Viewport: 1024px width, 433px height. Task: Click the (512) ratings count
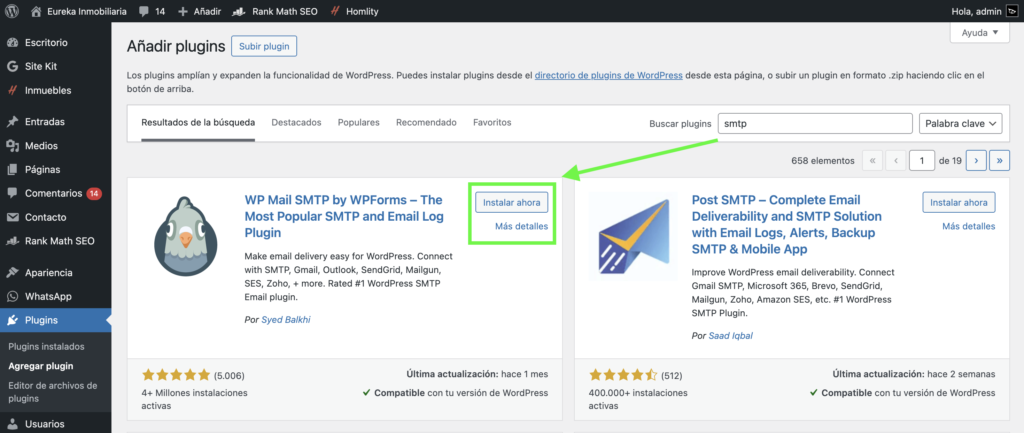(672, 376)
